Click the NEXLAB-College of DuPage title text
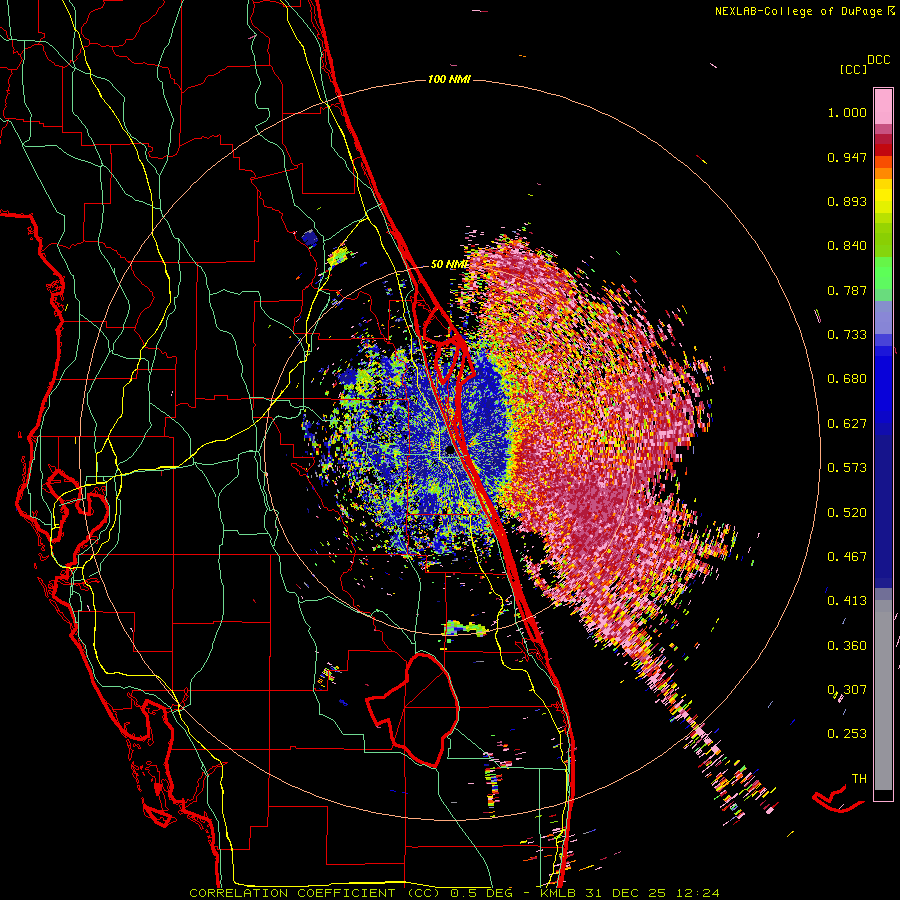The image size is (900, 900). (804, 11)
